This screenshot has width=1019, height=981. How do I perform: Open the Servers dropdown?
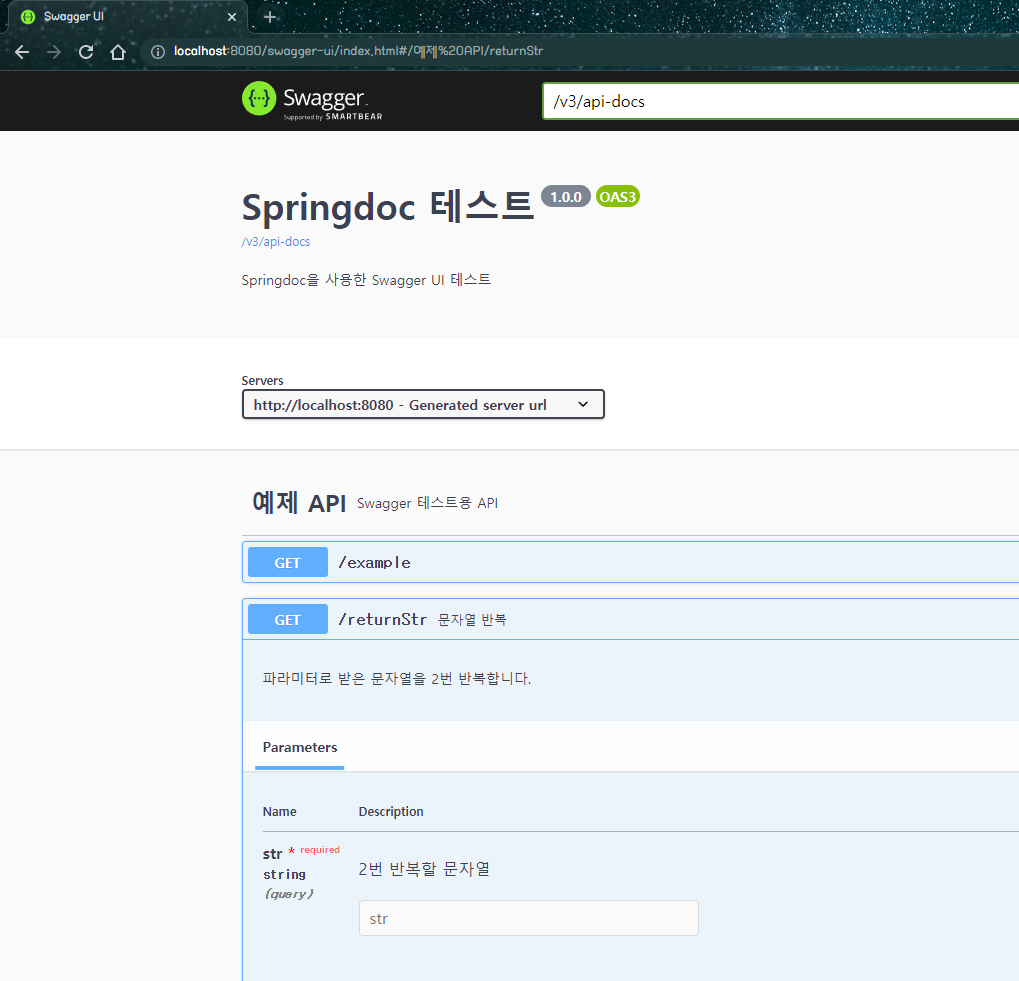(x=423, y=405)
